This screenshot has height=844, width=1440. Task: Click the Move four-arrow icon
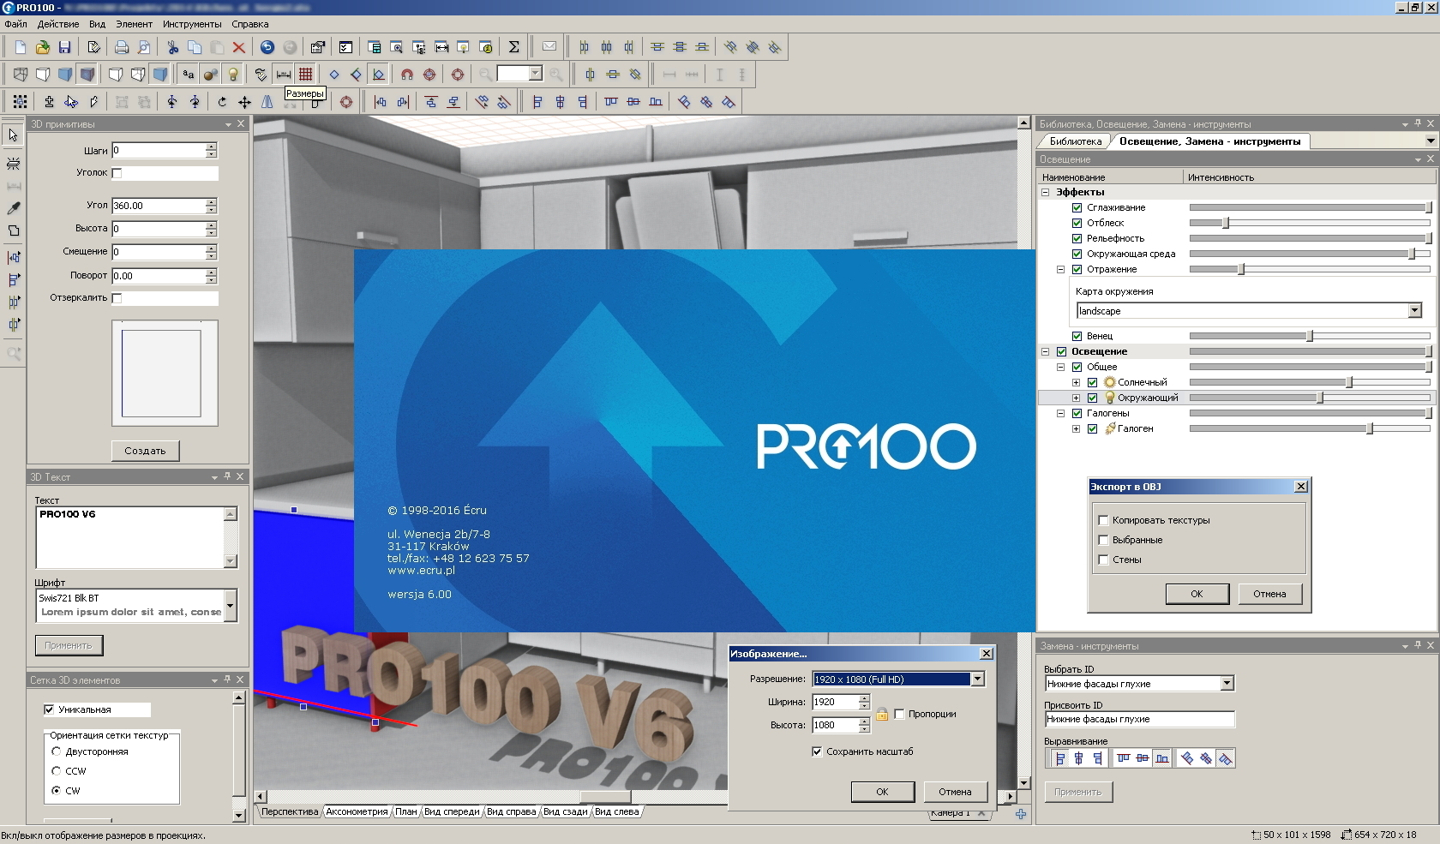244,101
